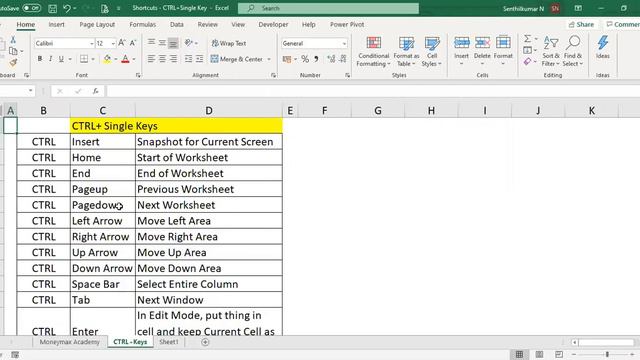Screen dimensions: 640x360
Task: Click Decrease Decimal icon
Action: click(x=342, y=59)
